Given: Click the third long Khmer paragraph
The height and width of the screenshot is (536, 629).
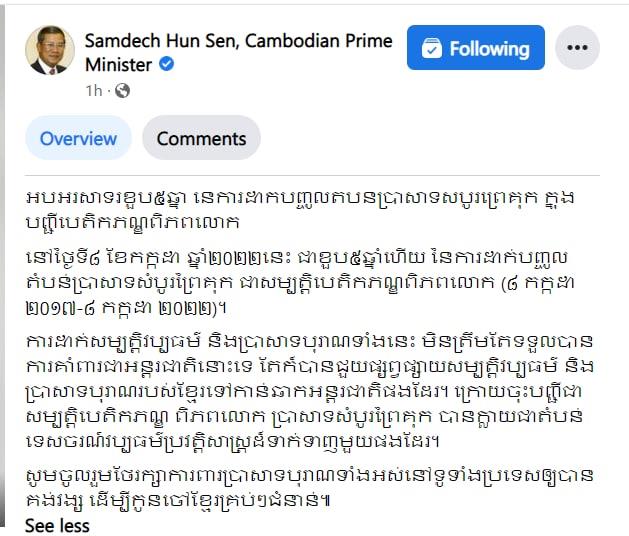Looking at the screenshot, I should click(309, 391).
